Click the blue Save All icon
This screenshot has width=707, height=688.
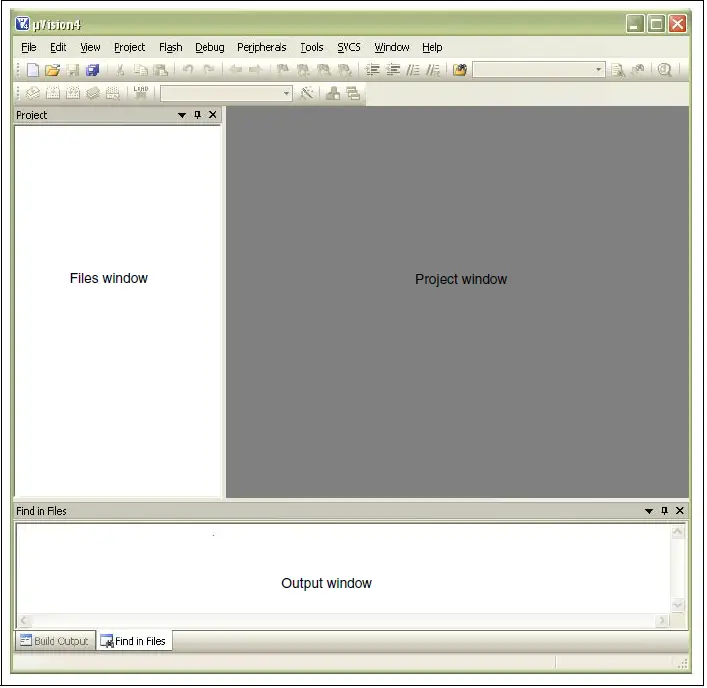point(93,70)
